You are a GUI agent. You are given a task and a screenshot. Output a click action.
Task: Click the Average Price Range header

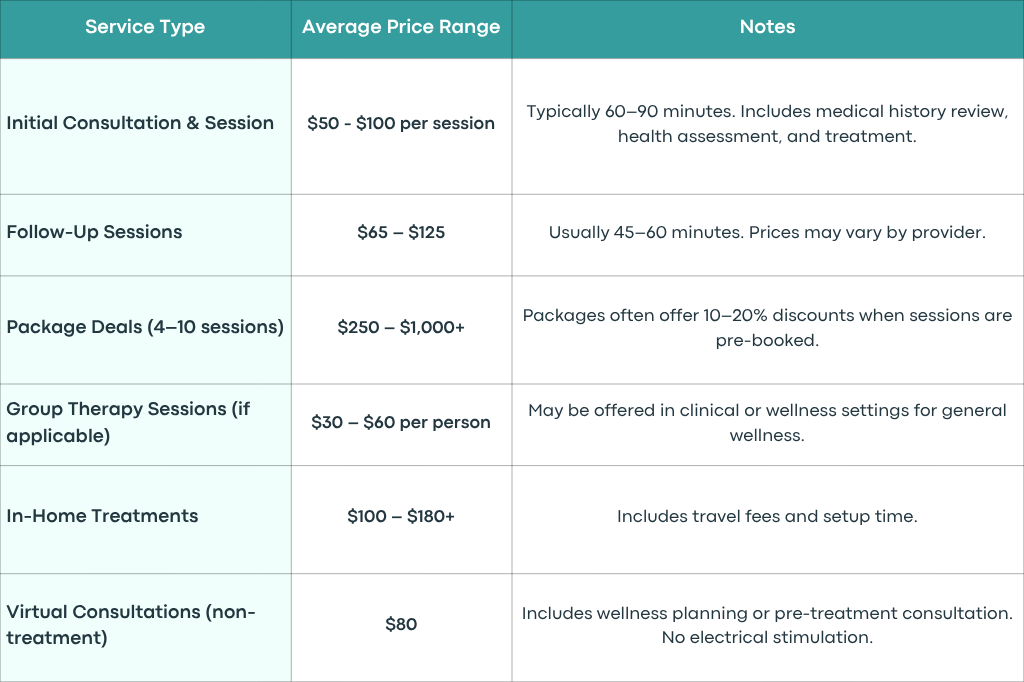click(401, 27)
